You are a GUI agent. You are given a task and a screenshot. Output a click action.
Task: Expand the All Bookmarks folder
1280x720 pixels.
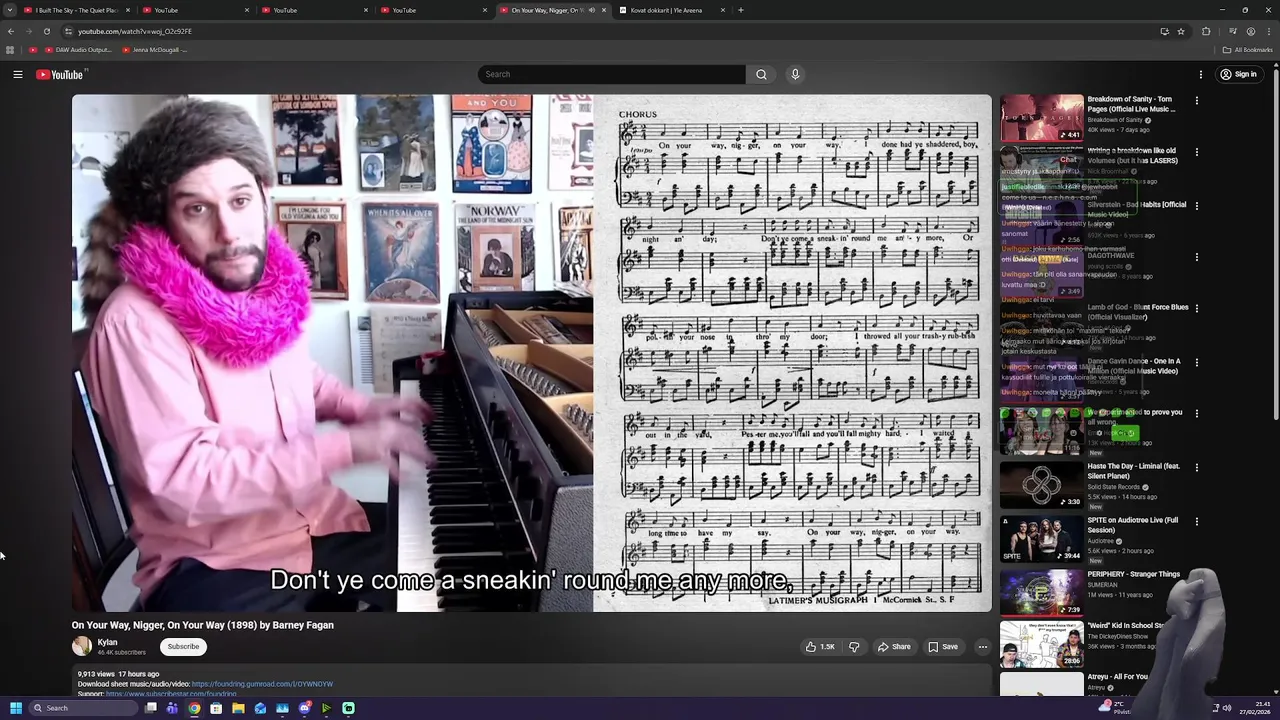[x=1247, y=50]
